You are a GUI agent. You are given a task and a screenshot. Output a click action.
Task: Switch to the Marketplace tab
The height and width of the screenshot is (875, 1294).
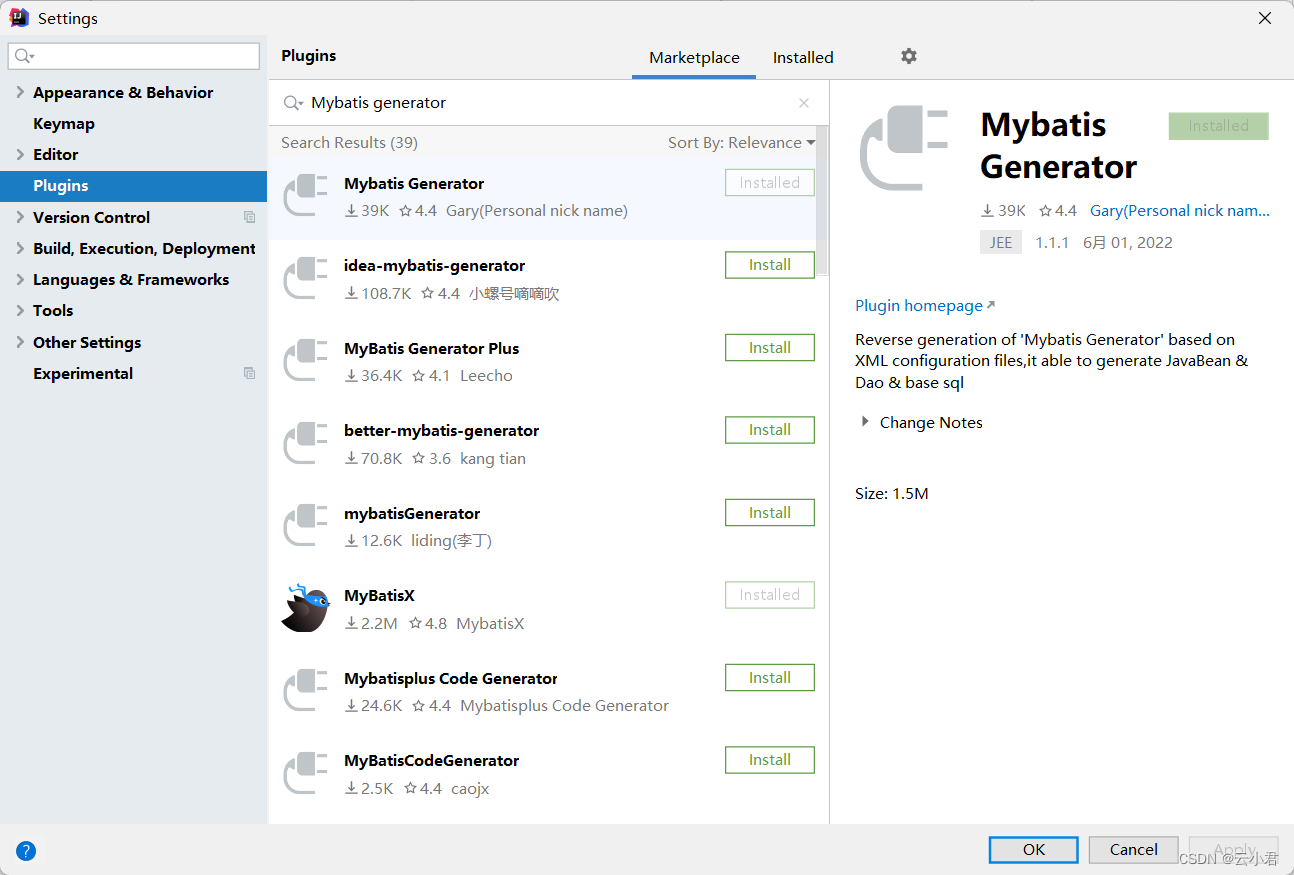click(x=694, y=57)
